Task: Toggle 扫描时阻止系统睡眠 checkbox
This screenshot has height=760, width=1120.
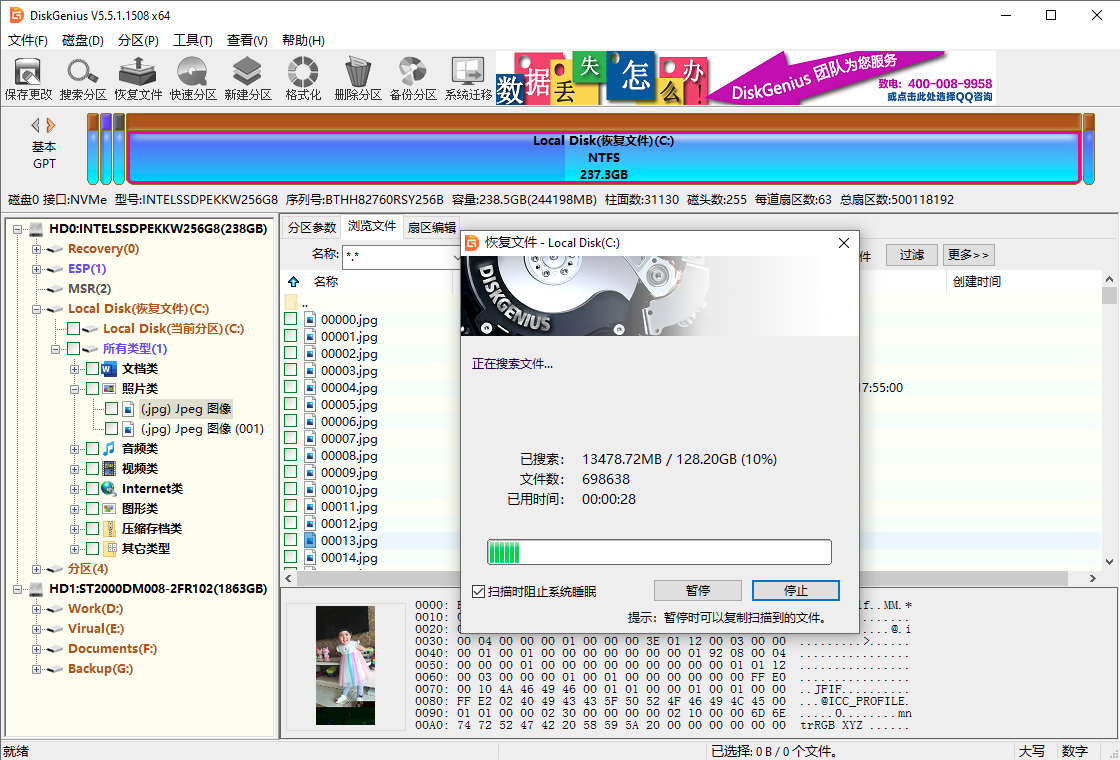Action: pyautogui.click(x=479, y=591)
